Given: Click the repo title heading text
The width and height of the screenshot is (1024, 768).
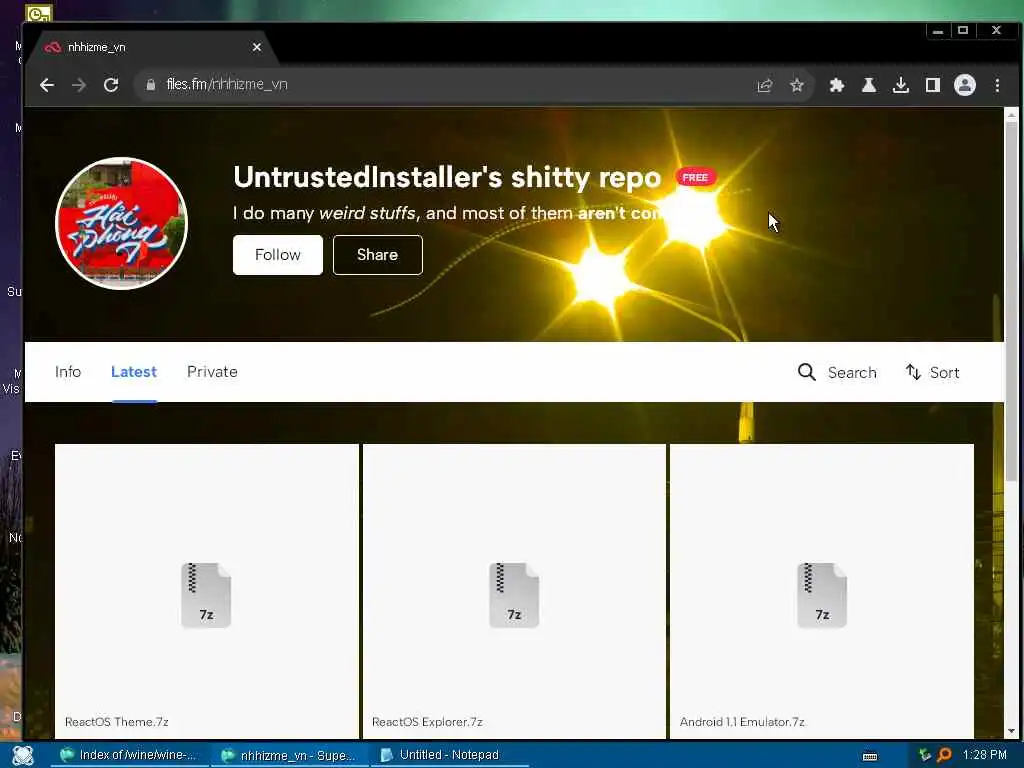Looking at the screenshot, I should [447, 178].
